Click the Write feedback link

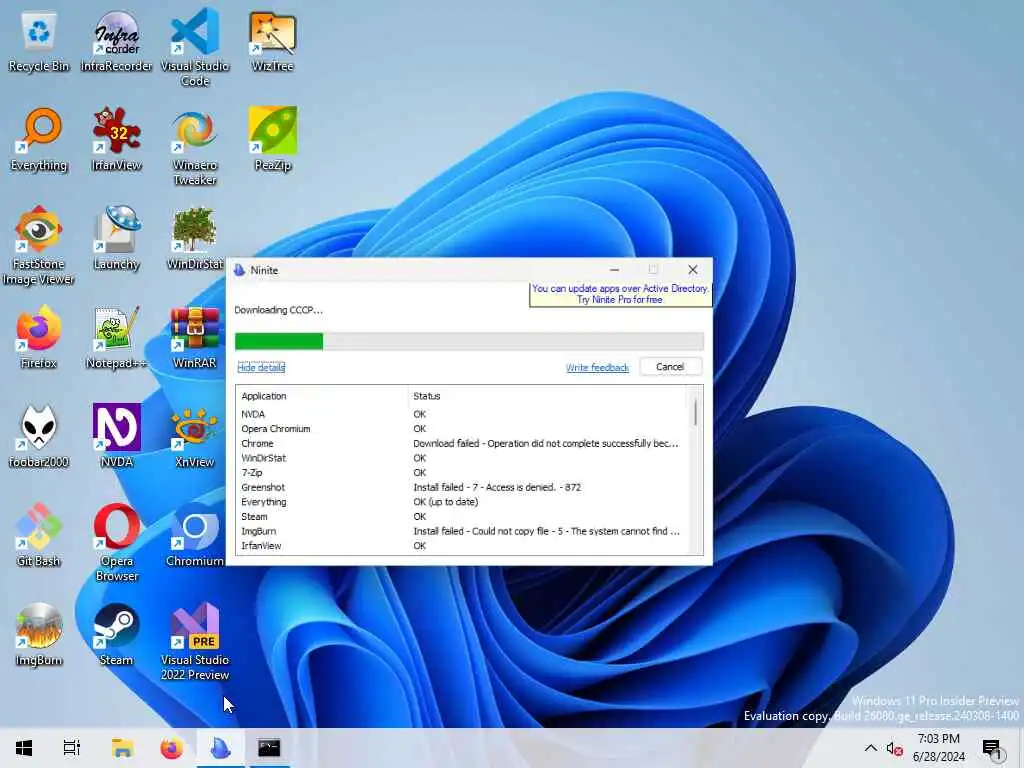coord(598,368)
